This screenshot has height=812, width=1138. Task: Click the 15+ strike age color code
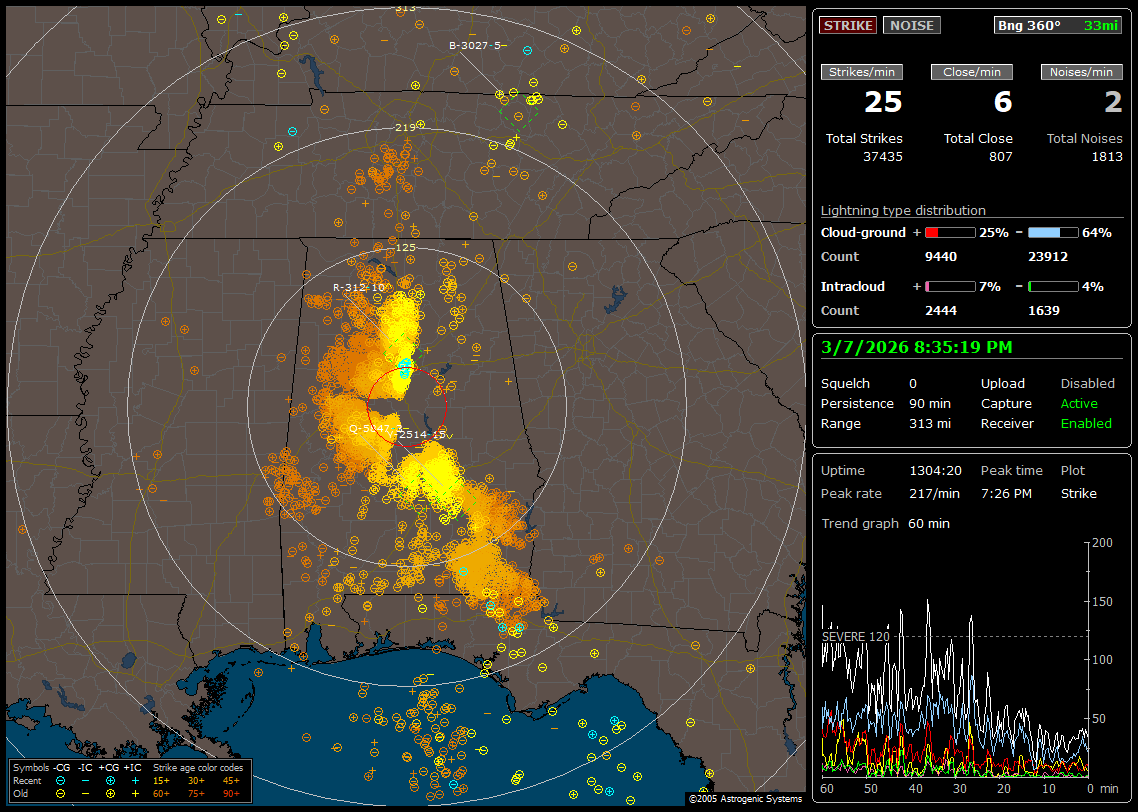(x=161, y=780)
